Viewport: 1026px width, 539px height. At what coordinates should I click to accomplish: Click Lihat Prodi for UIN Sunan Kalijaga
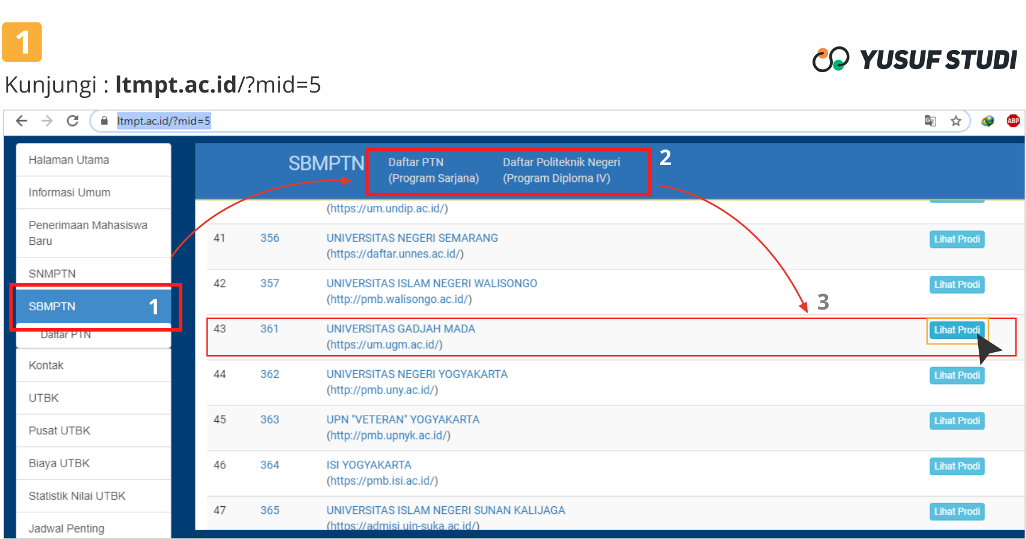pos(957,512)
